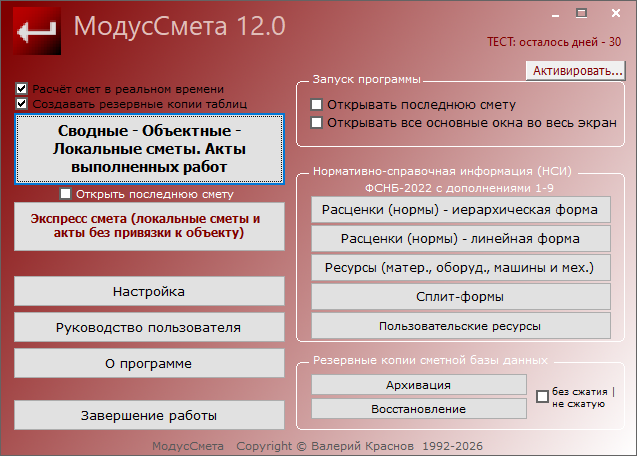Click the МодусСмета 12.0 title
Image resolution: width=637 pixels, height=456 pixels.
tap(180, 26)
